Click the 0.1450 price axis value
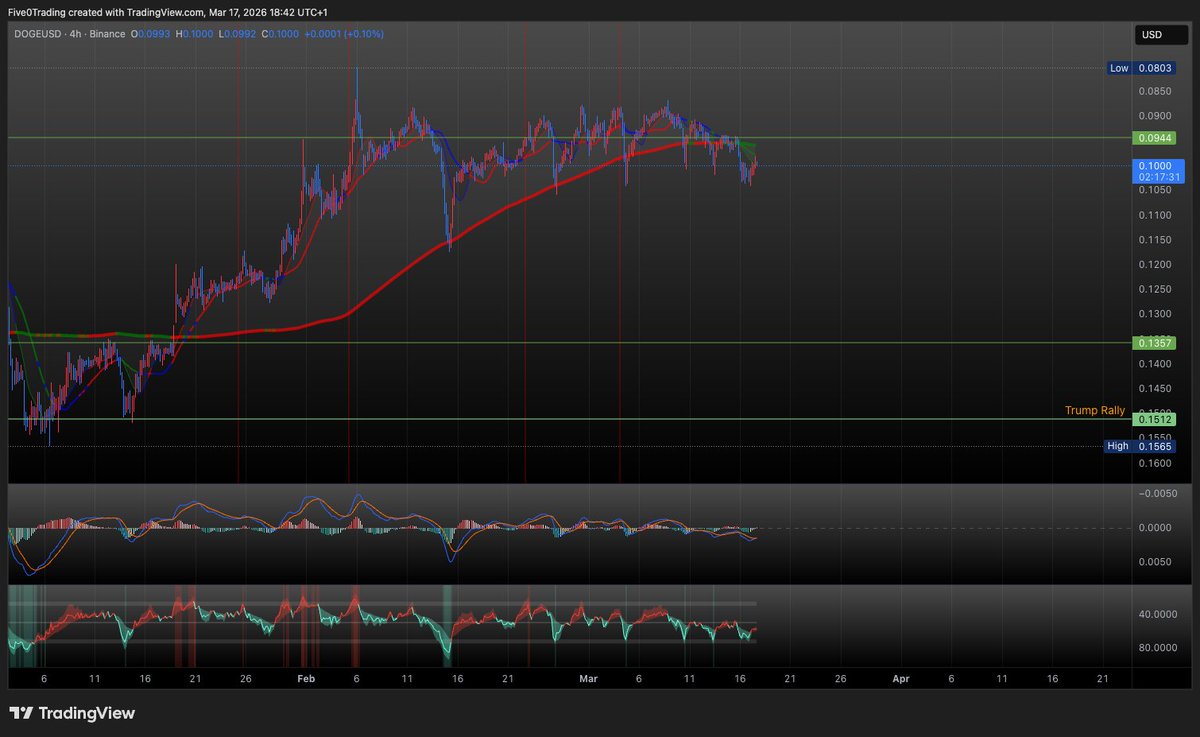Viewport: 1200px width, 737px height. [1155, 388]
